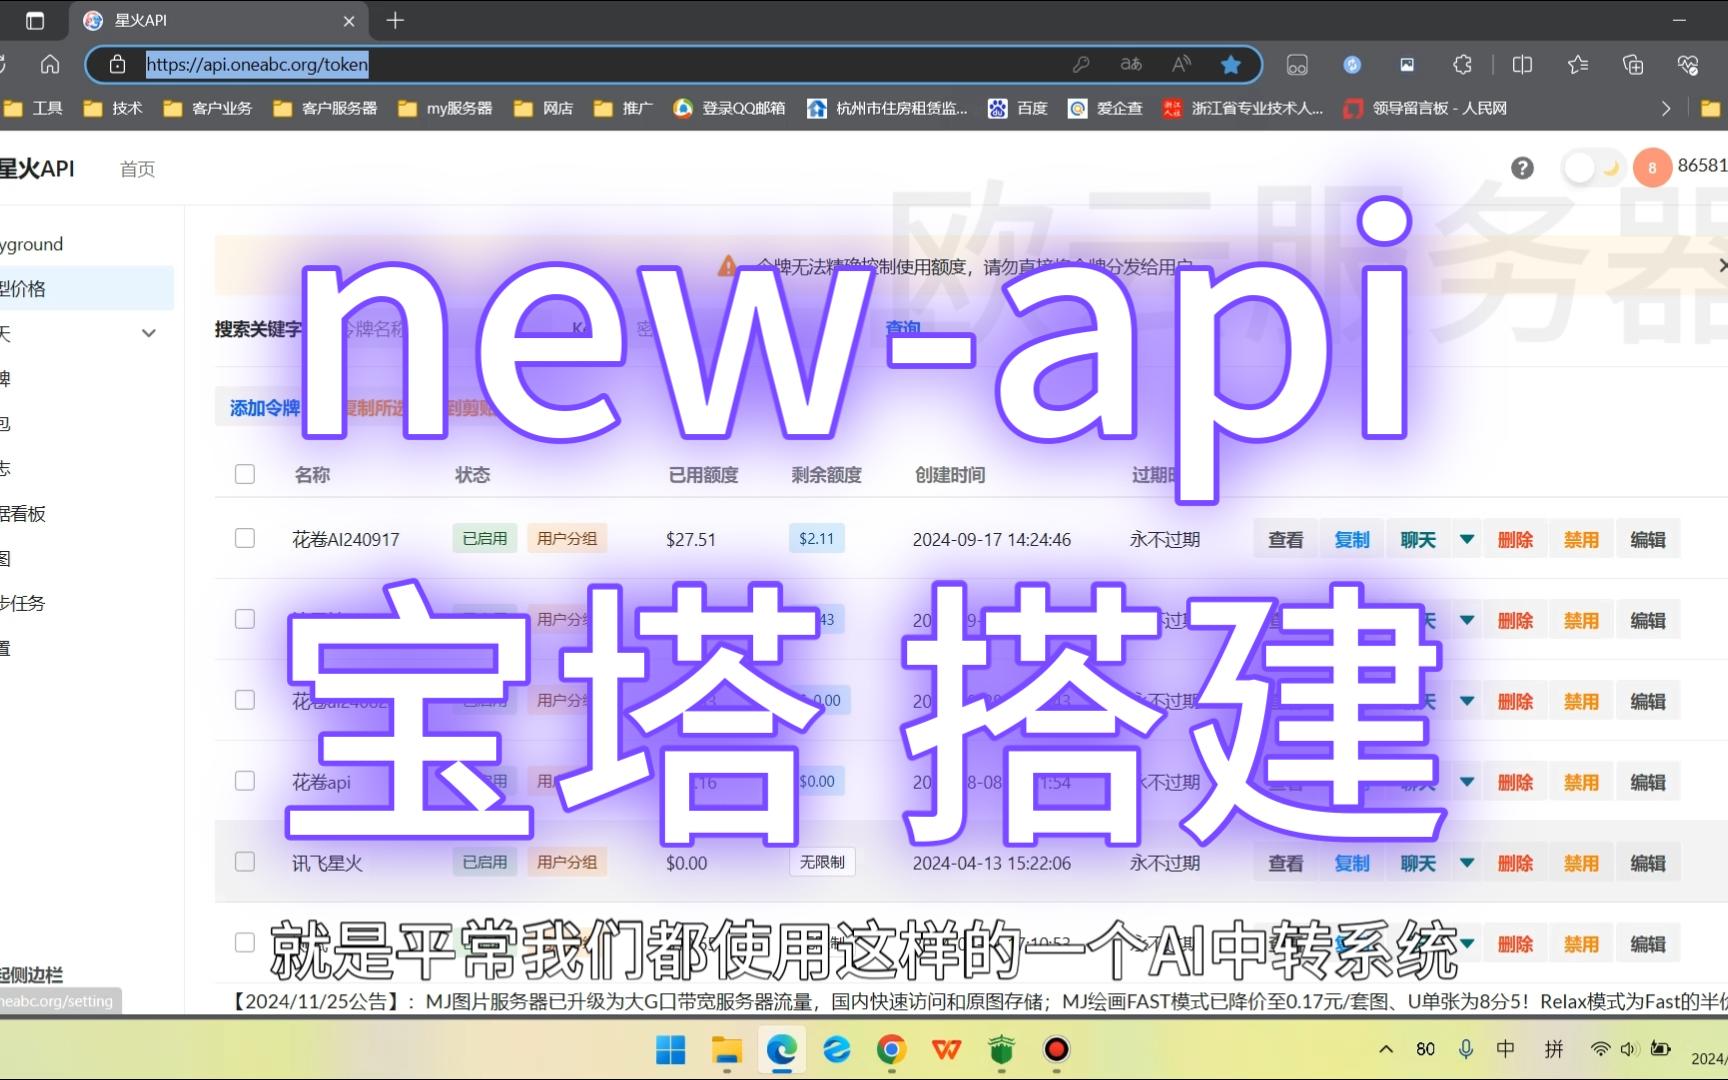Viewport: 1728px width, 1080px height.
Task: Show more bookmarks with the overflow chevron
Action: pos(1666,108)
